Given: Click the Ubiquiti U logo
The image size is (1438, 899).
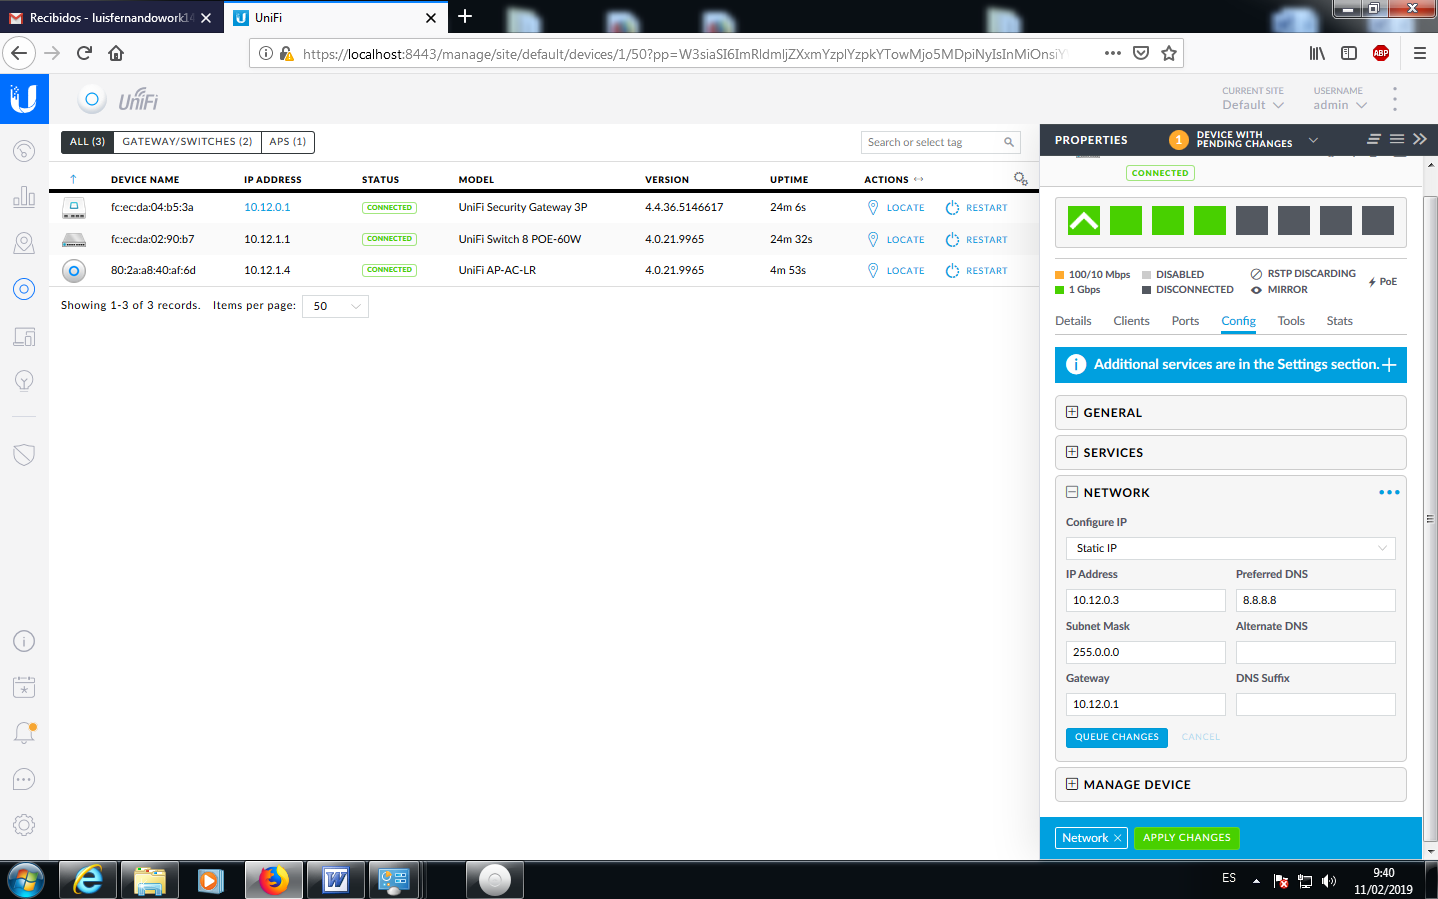Looking at the screenshot, I should [x=24, y=98].
